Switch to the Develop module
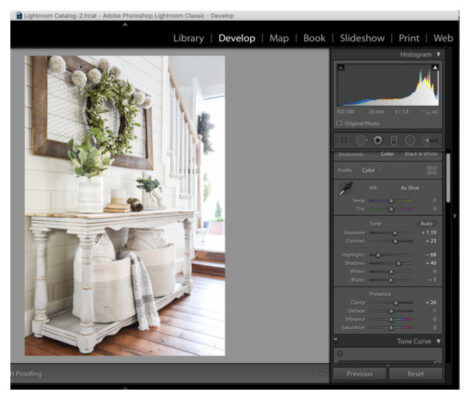The height and width of the screenshot is (400, 470). [x=237, y=38]
